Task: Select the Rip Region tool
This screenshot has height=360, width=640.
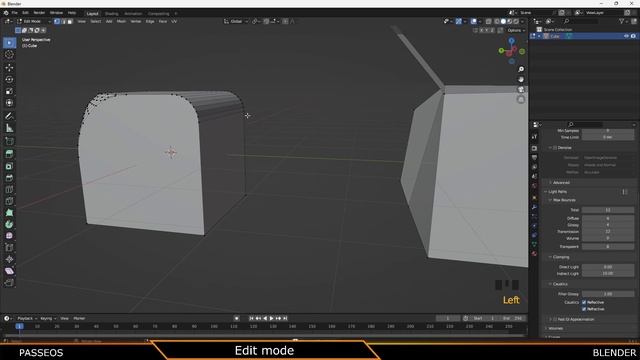Action: coord(9,282)
